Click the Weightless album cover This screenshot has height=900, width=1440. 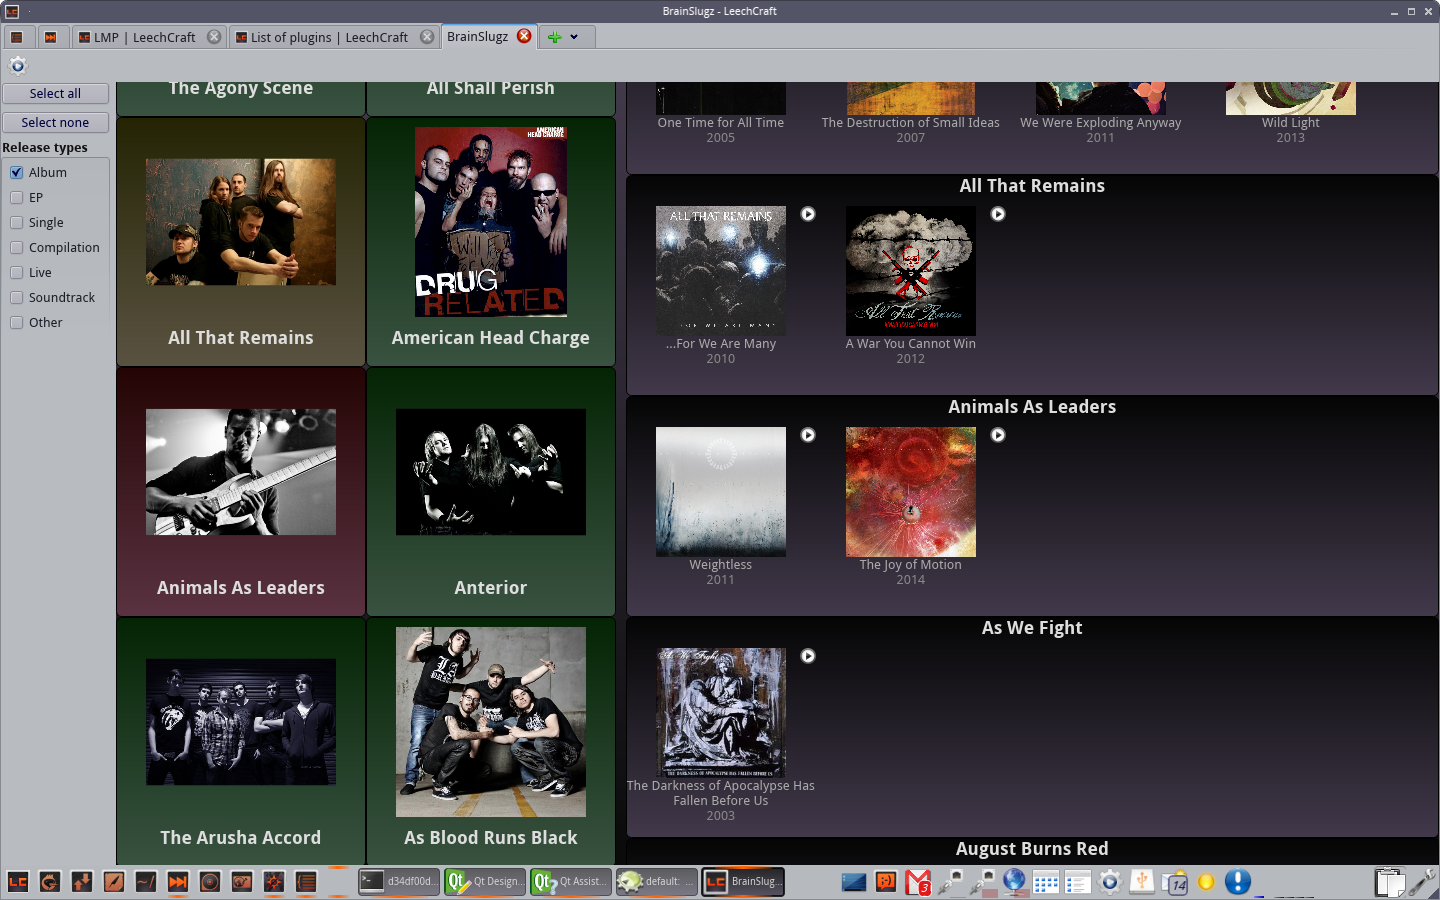[721, 492]
